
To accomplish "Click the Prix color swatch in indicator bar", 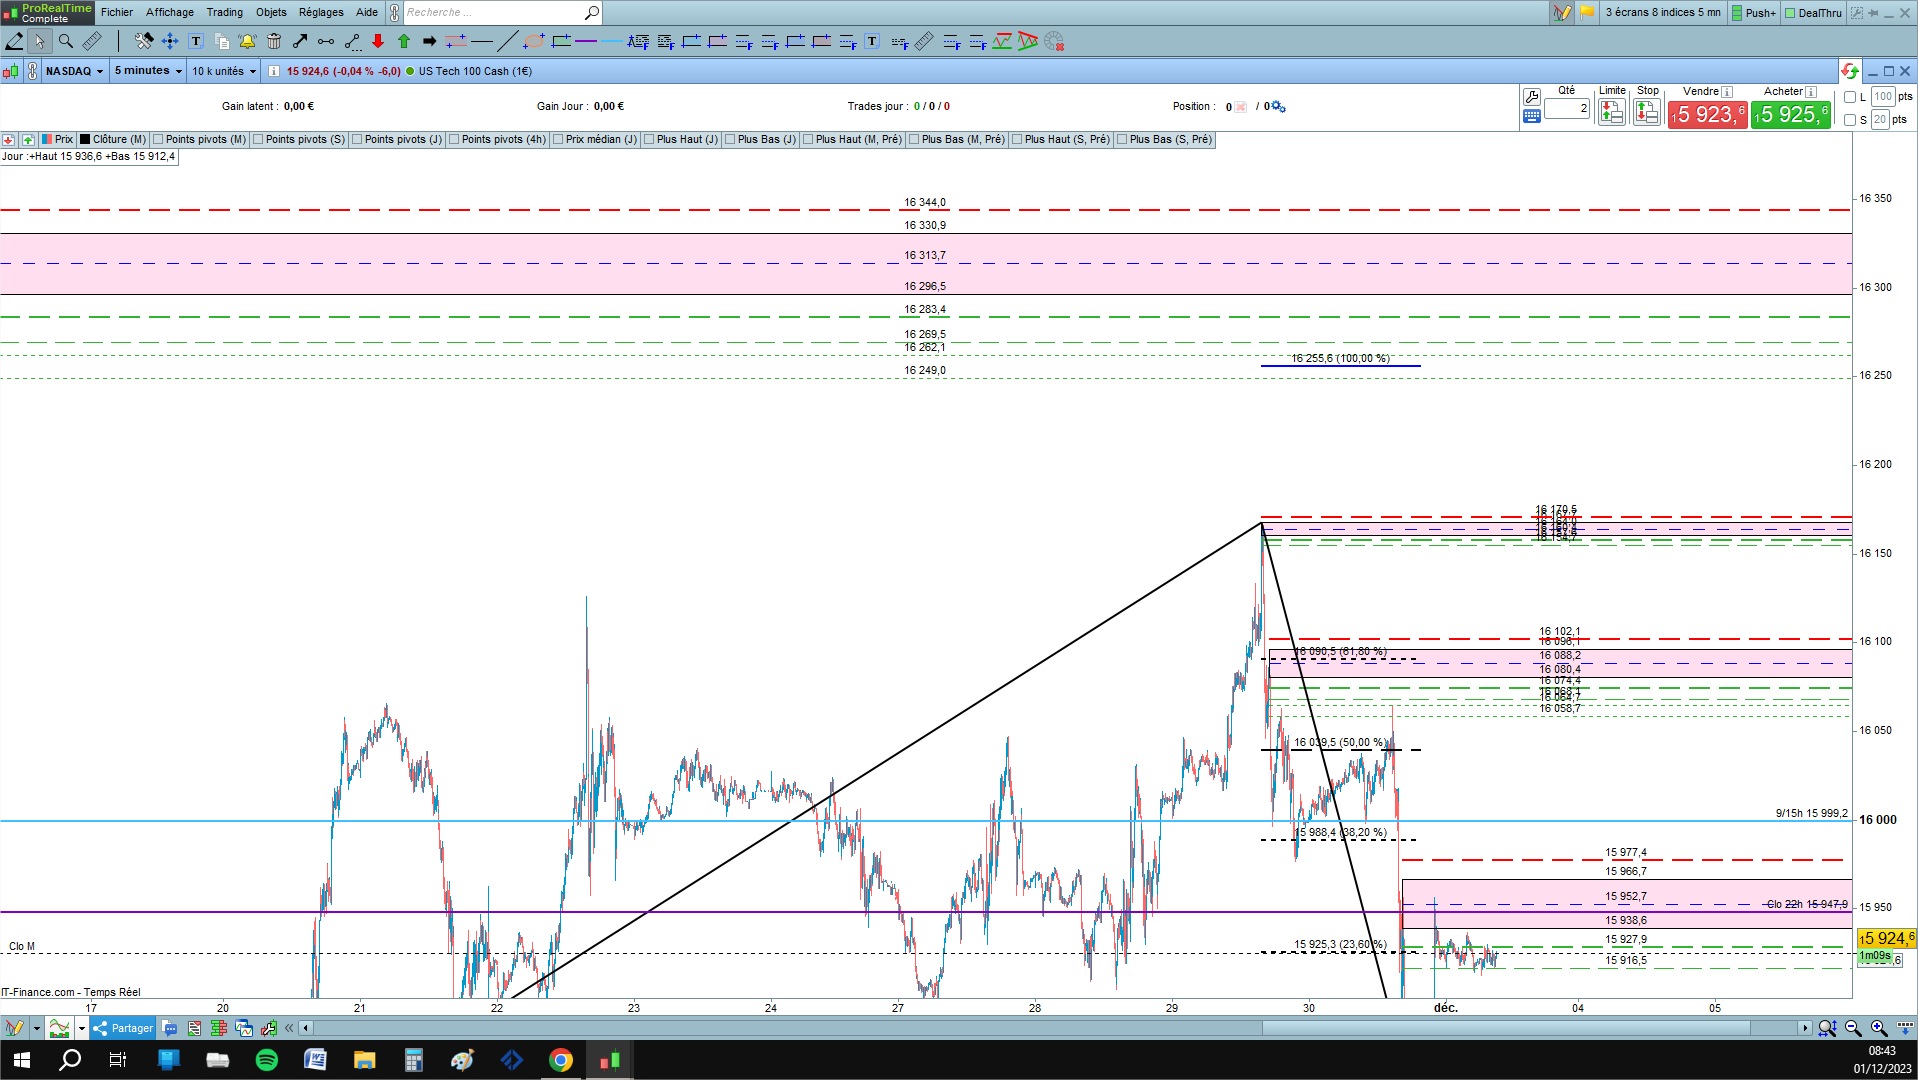I will click(47, 140).
